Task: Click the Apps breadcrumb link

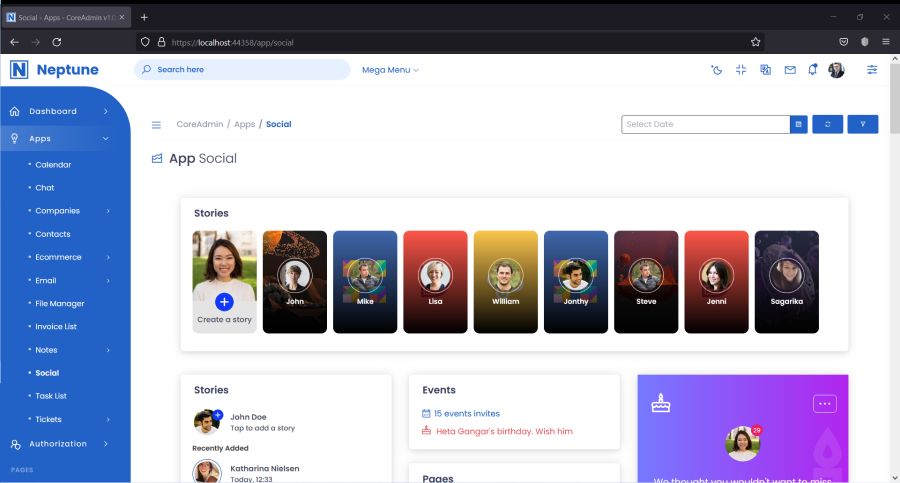Action: 245,124
